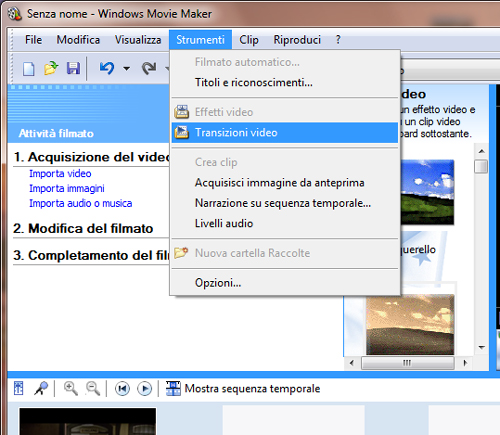Click the set audio levels icon
500x435 pixels.
(19, 389)
